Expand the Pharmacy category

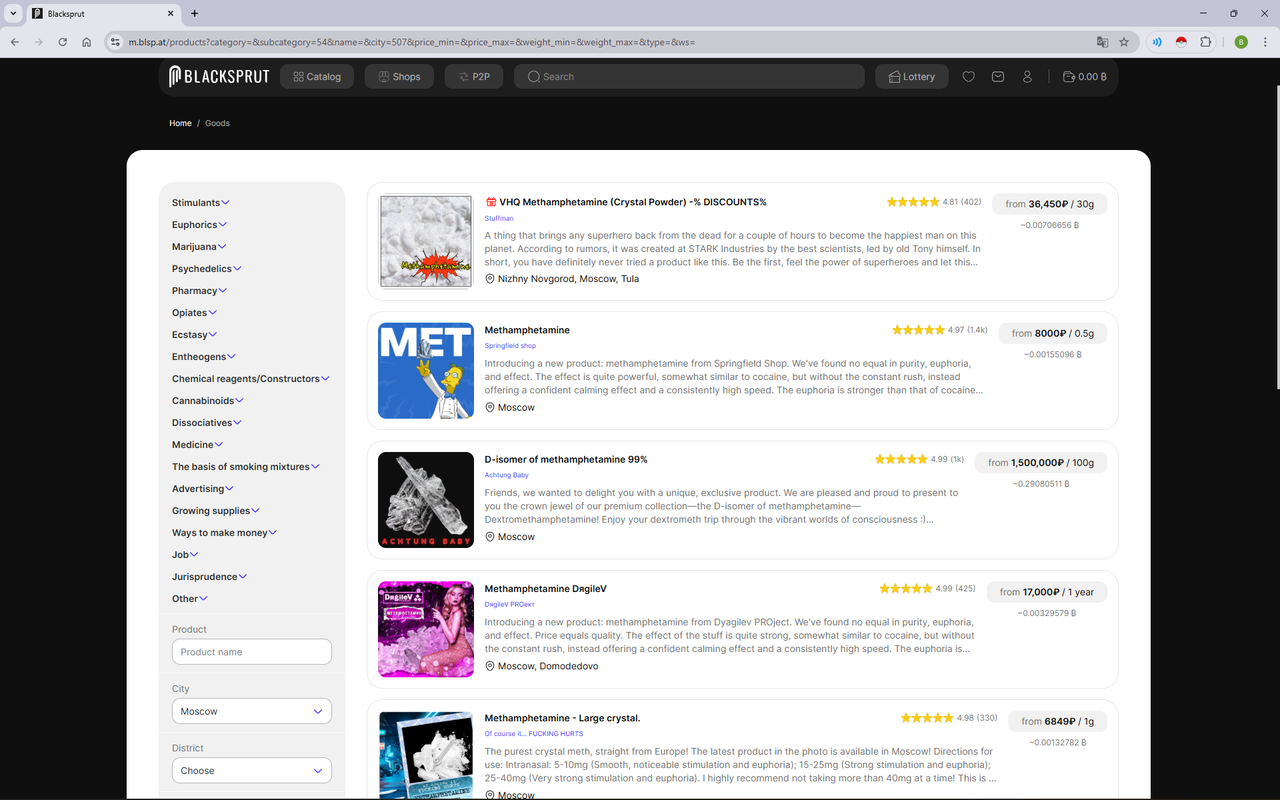(199, 290)
